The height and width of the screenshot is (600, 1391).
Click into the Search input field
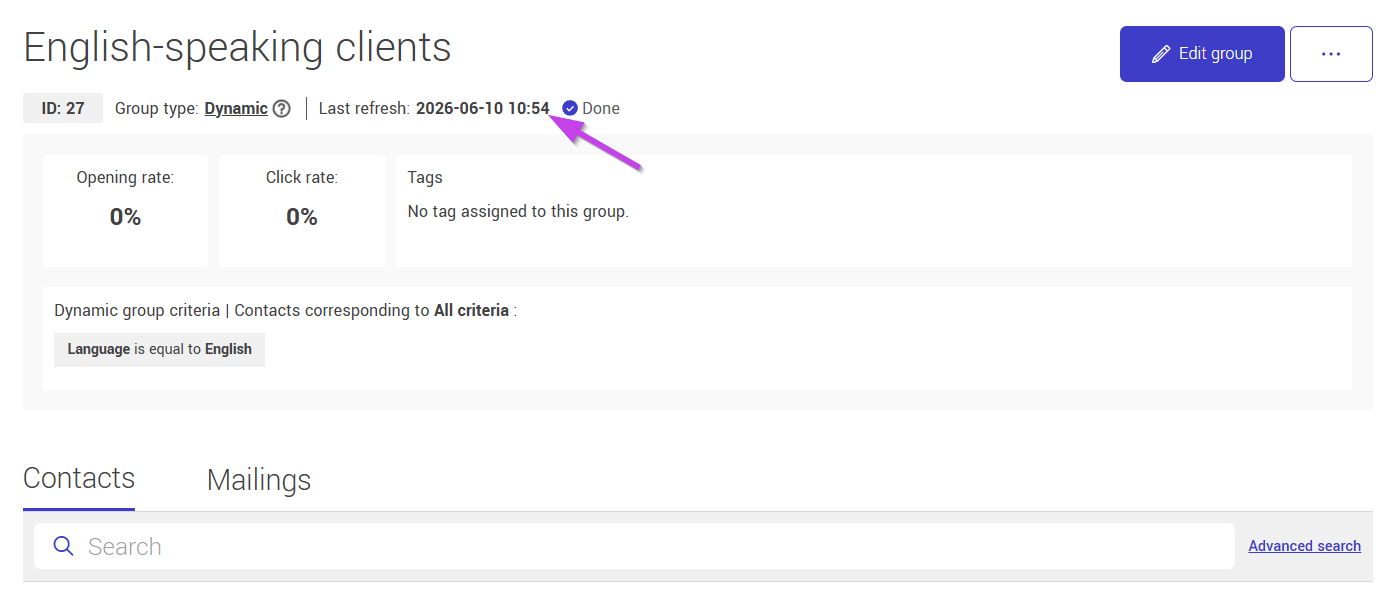634,546
